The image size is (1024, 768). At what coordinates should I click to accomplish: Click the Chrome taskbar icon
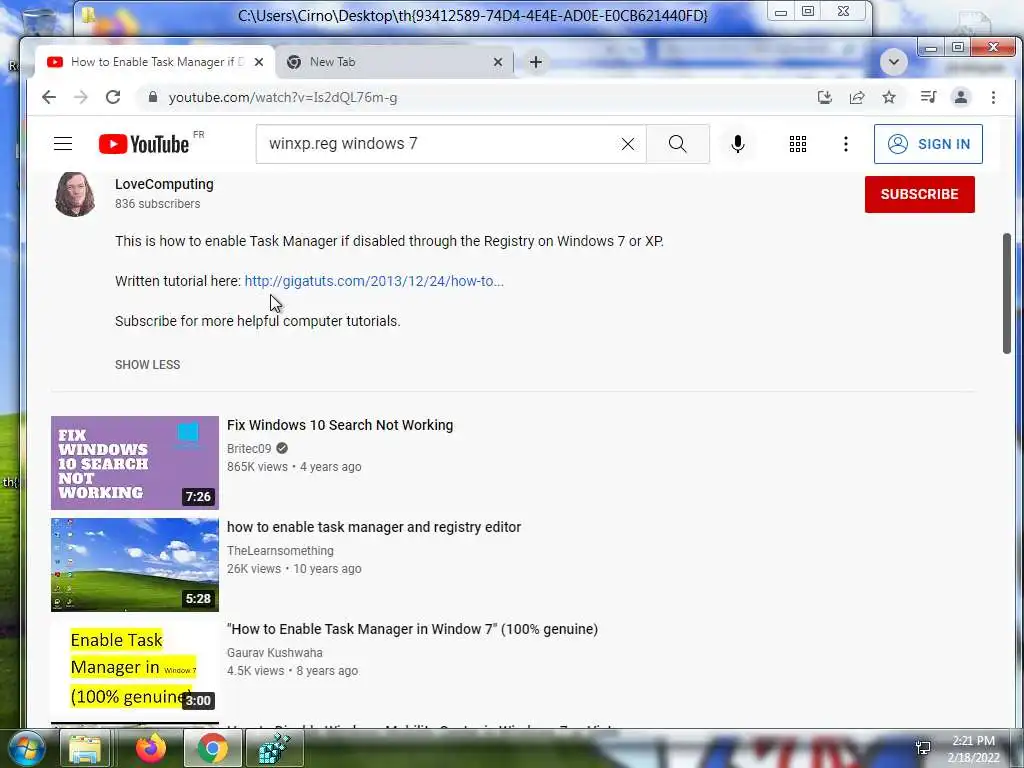click(213, 748)
